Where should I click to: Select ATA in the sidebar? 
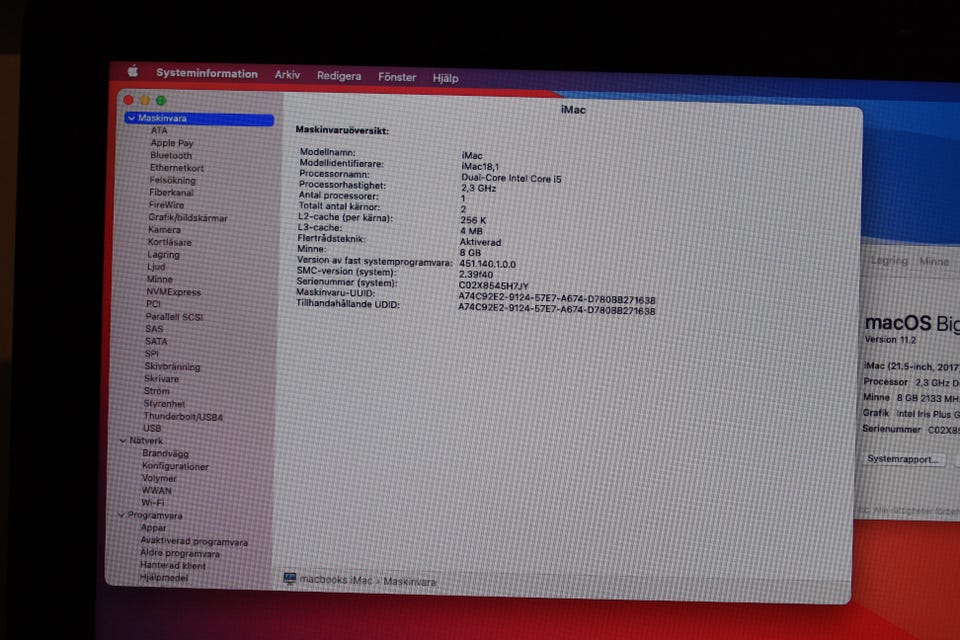pos(159,130)
